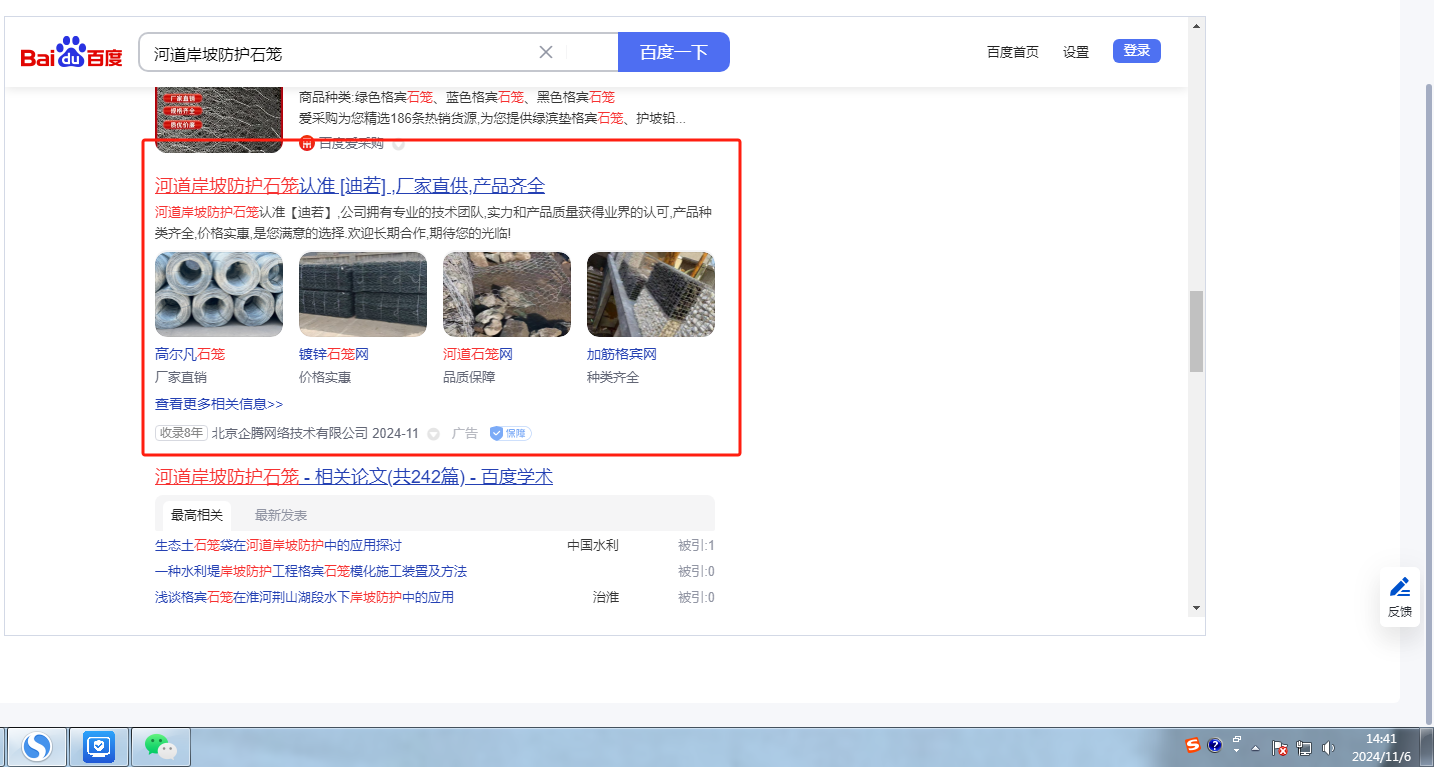The height and width of the screenshot is (767, 1434).
Task: Click the ad description starting 河道岸坡防护石笼认准【迪若】
Action: (434, 223)
